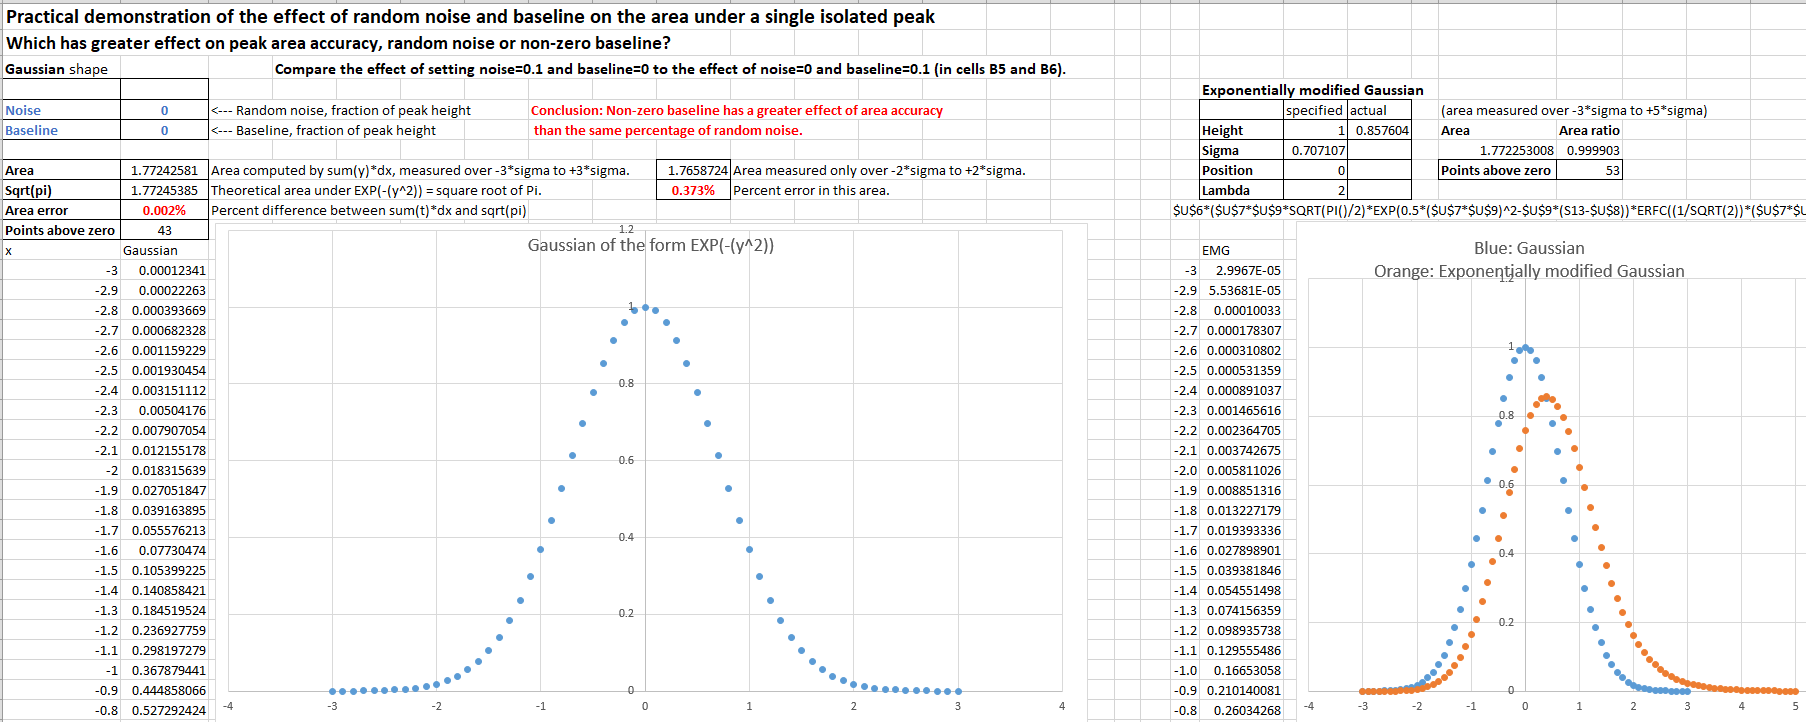Click the Sqrt(pi) value 1.77245385
1806x722 pixels.
pos(164,190)
